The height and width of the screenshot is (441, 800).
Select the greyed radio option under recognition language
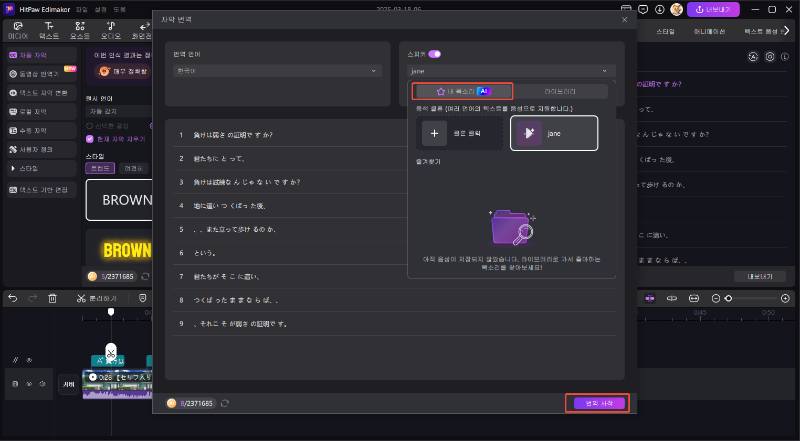pyautogui.click(x=89, y=126)
